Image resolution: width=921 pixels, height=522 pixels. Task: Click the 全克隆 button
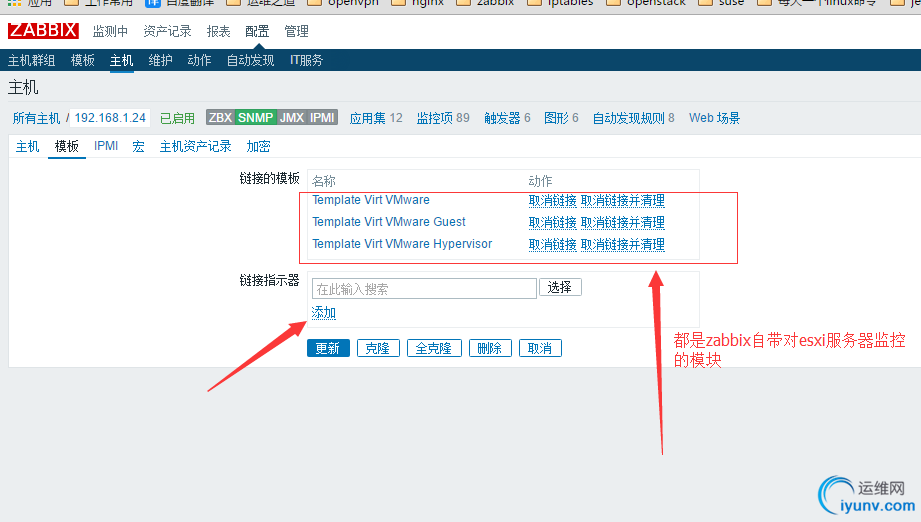pyautogui.click(x=434, y=348)
